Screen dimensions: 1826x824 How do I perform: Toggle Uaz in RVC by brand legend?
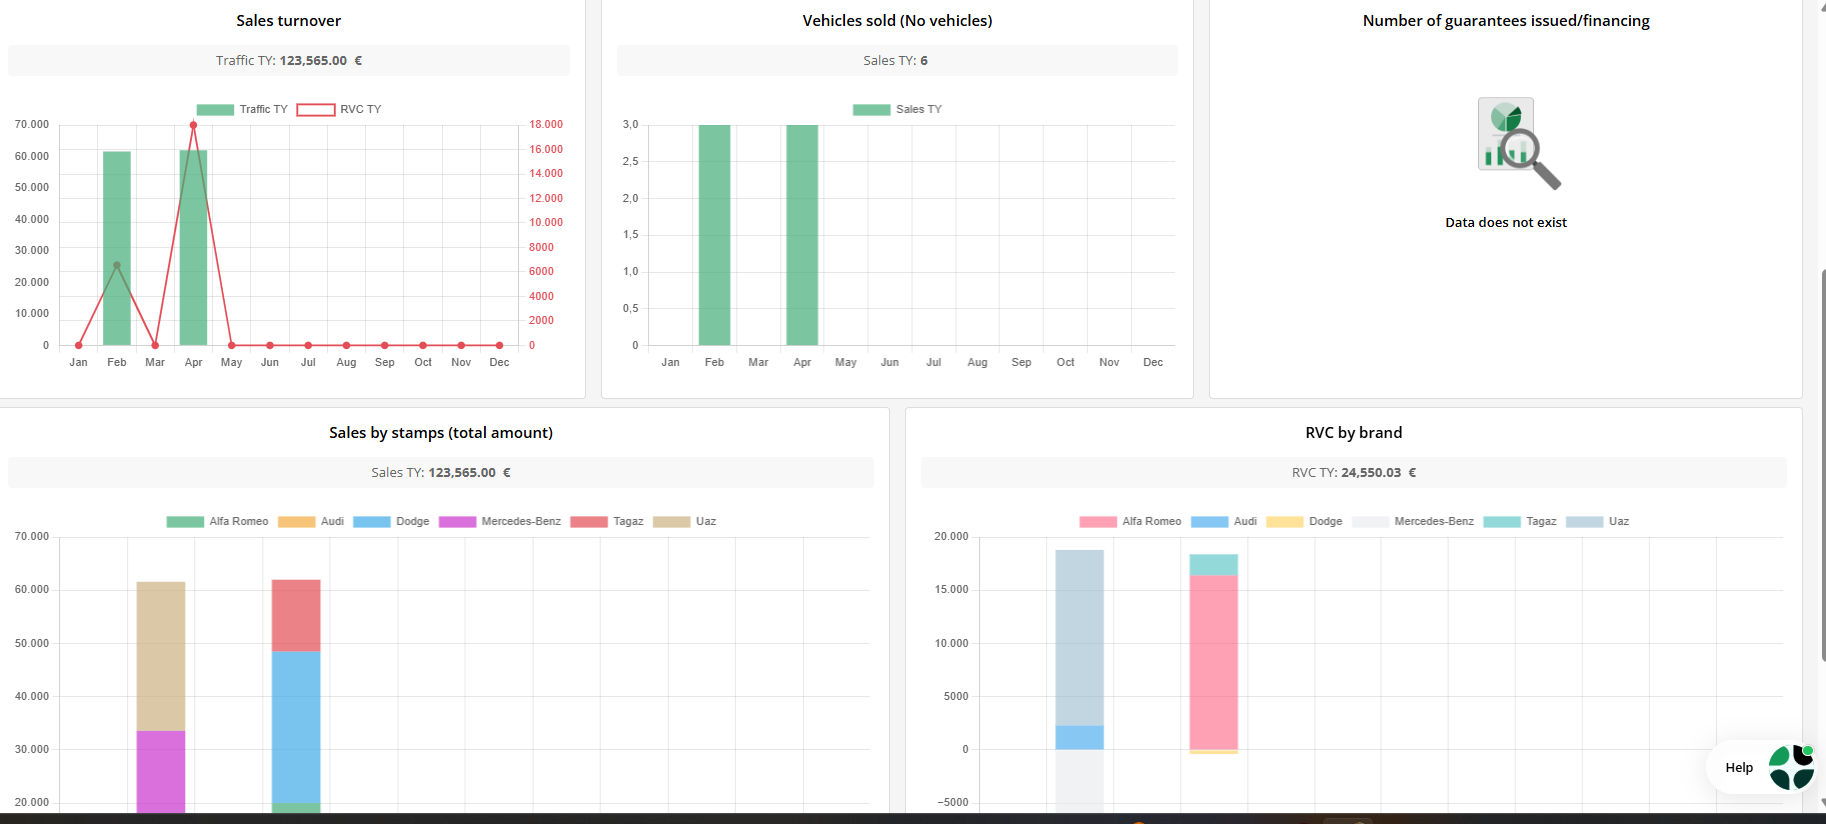1598,521
